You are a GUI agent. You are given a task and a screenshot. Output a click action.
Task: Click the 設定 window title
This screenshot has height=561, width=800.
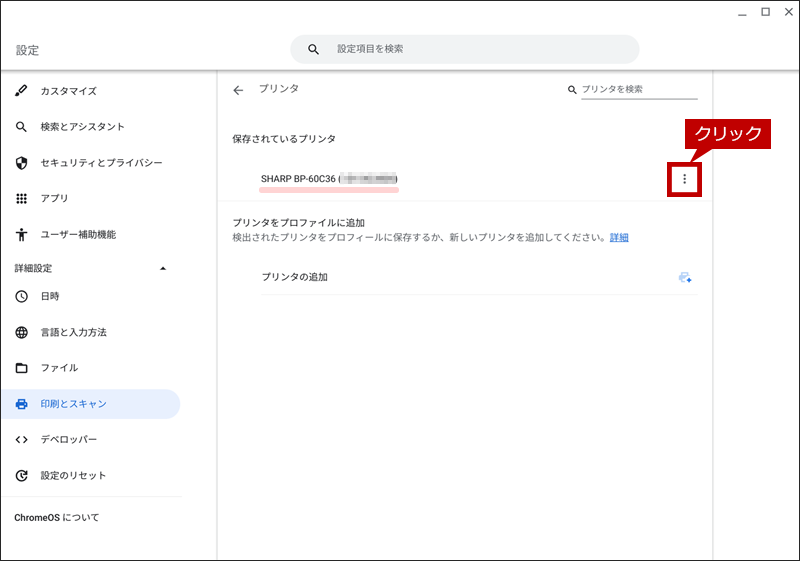coord(27,50)
